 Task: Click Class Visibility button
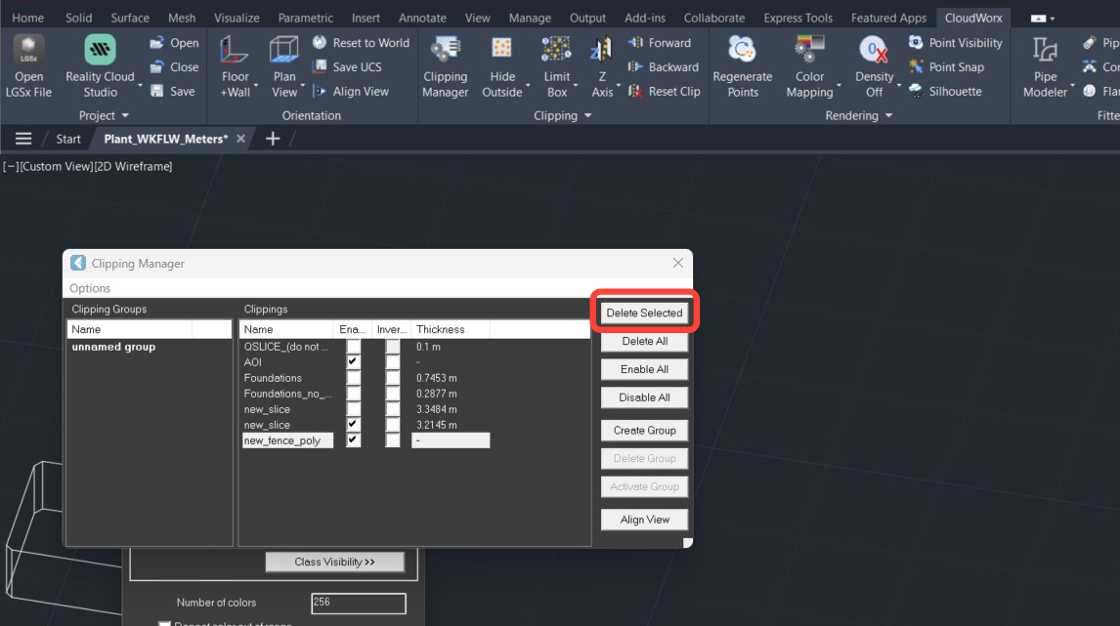pyautogui.click(x=334, y=562)
